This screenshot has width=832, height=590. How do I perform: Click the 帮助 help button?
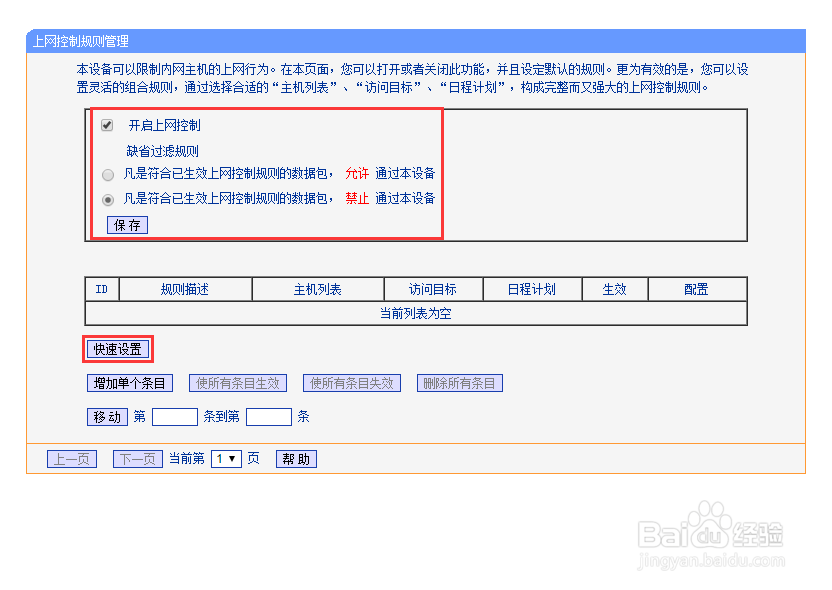(x=296, y=458)
